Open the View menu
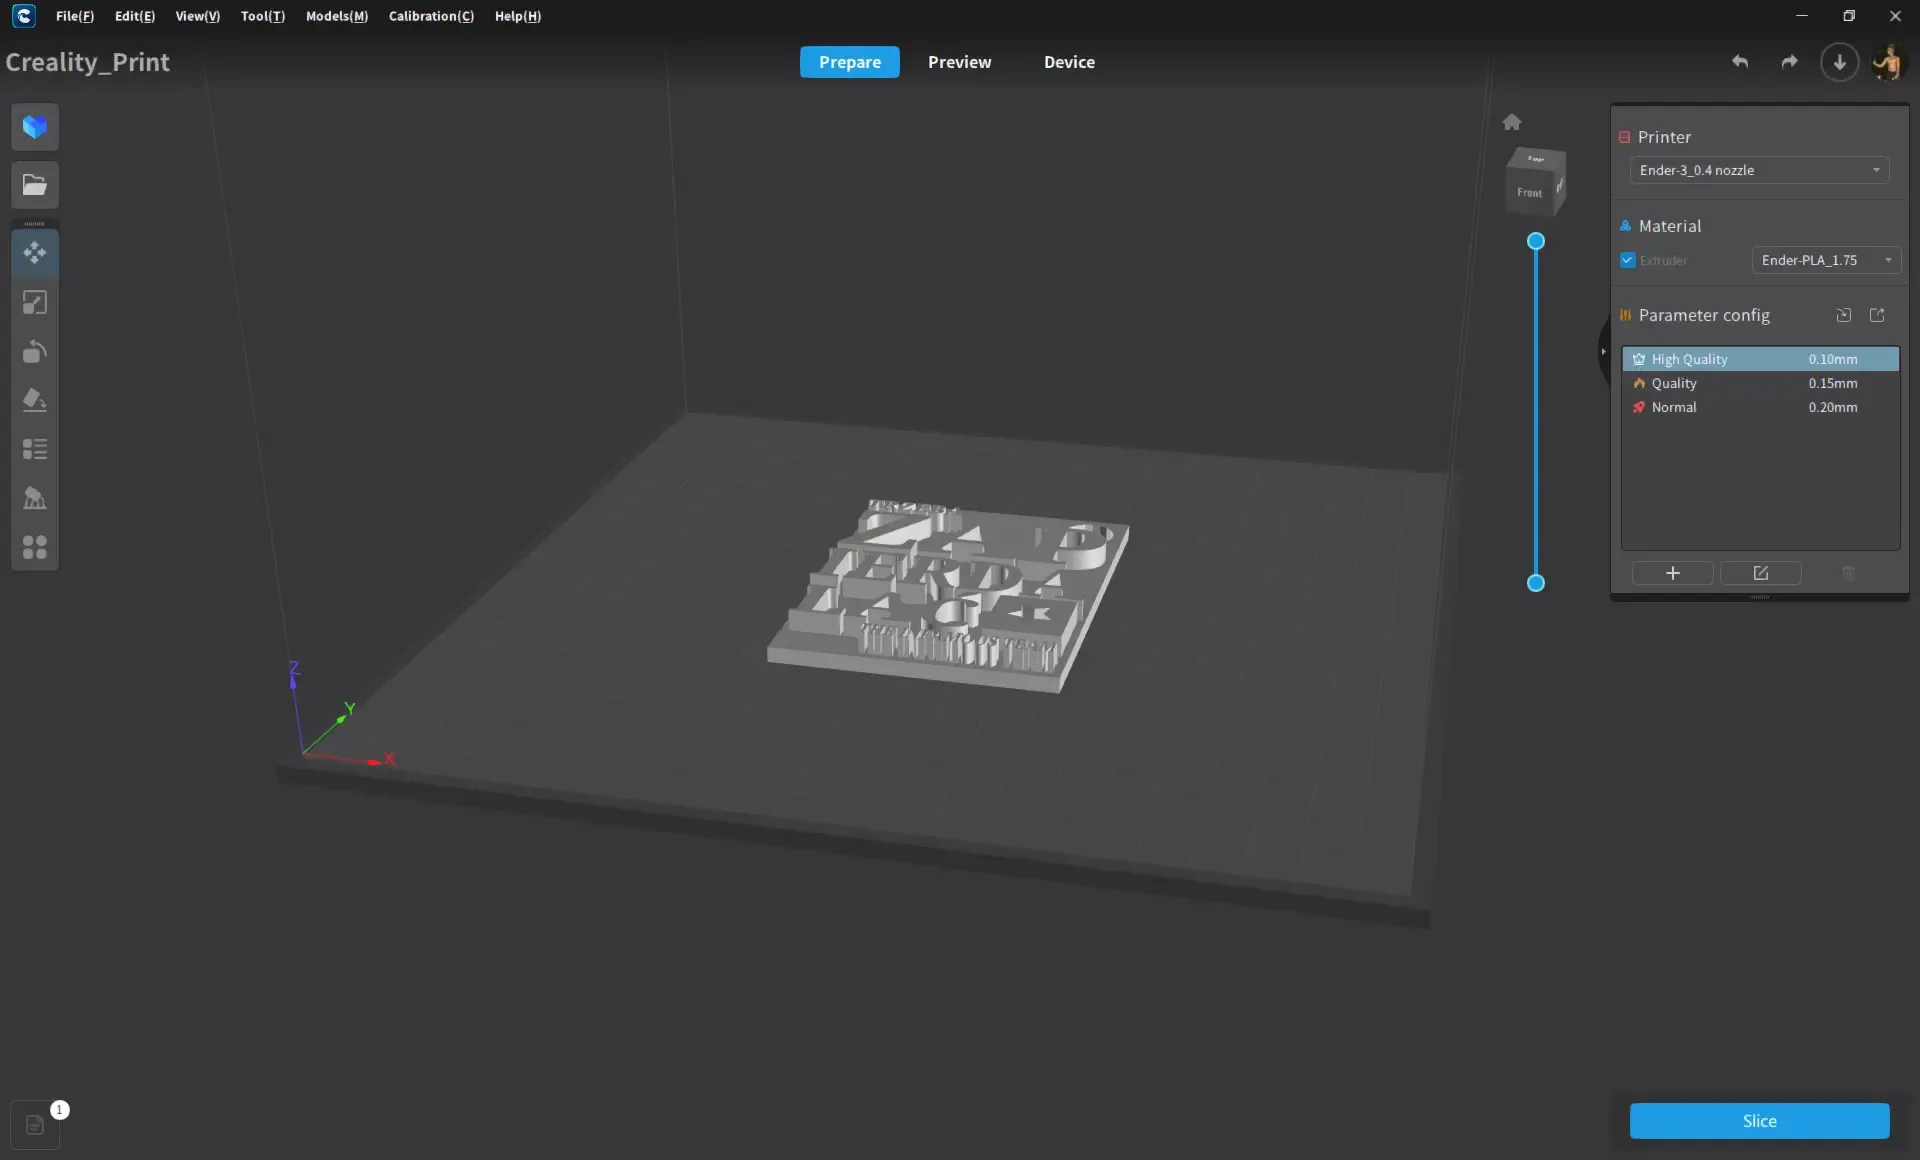The height and width of the screenshot is (1160, 1920). click(198, 16)
